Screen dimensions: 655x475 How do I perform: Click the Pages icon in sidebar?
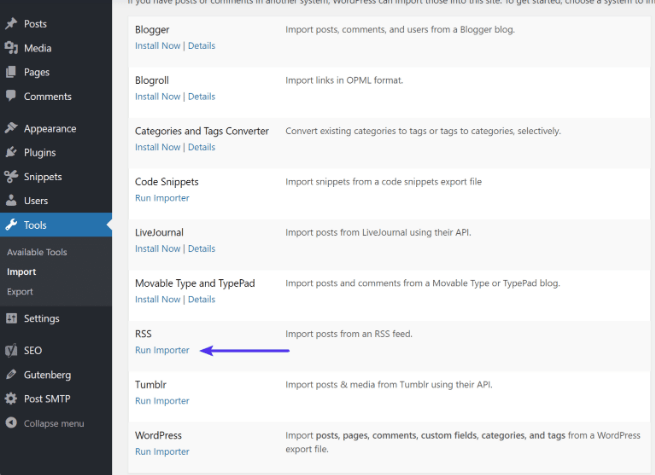click(x=11, y=72)
